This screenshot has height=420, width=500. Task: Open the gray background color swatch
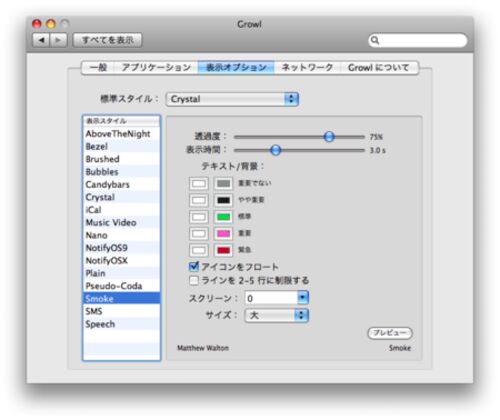223,183
